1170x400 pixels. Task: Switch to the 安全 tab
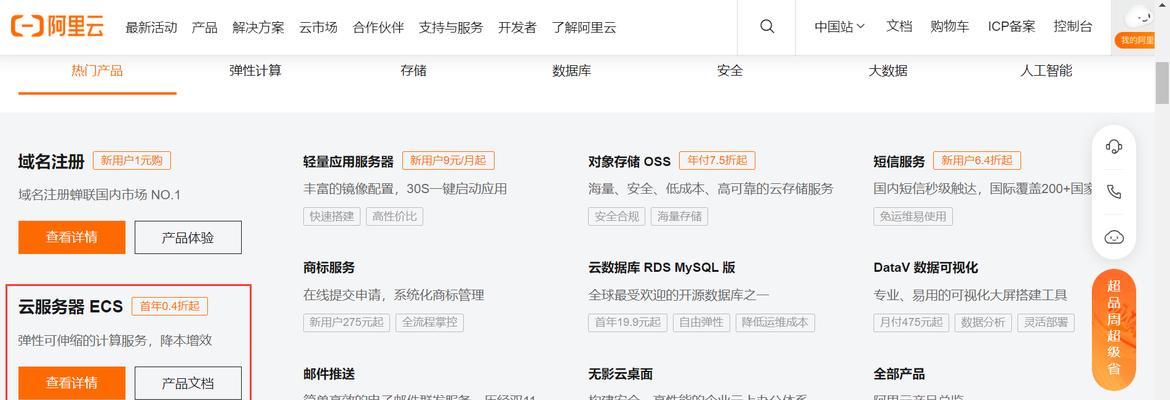coord(730,71)
